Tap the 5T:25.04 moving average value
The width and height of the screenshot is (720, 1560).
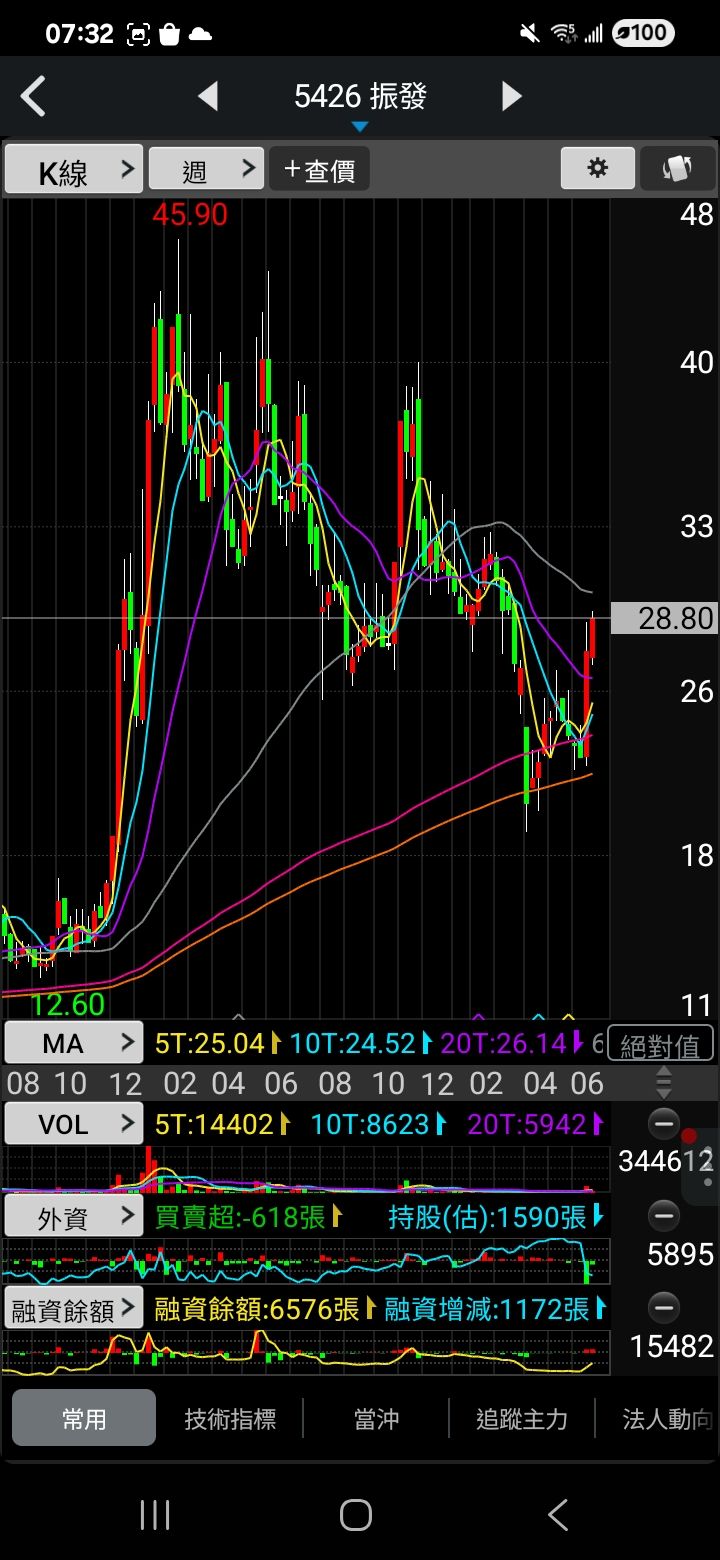coord(210,1044)
